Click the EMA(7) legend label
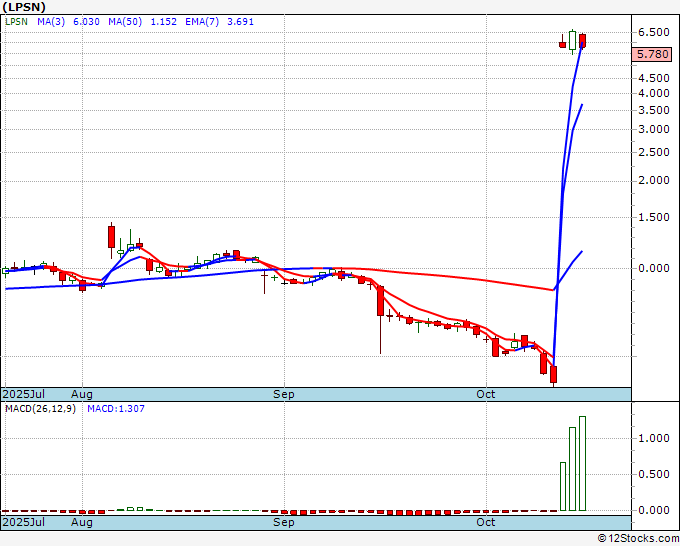680x546 pixels. [x=202, y=22]
